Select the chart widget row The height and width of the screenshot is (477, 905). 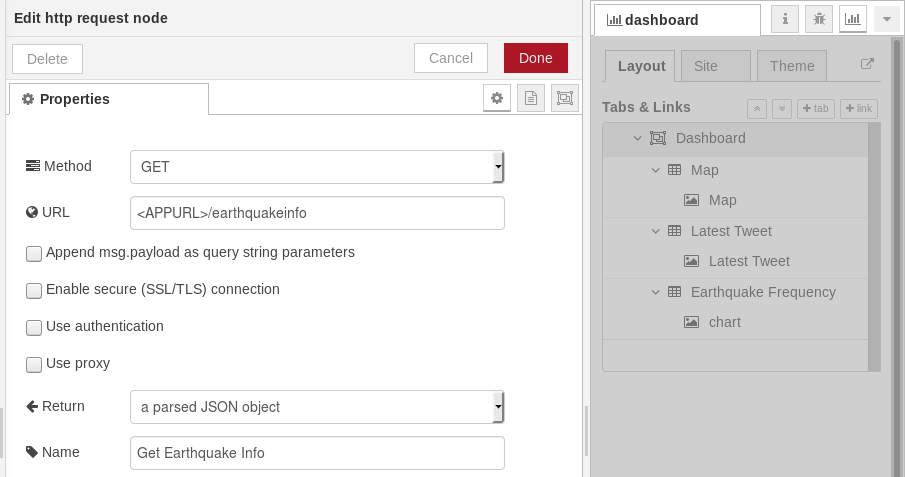click(735, 322)
